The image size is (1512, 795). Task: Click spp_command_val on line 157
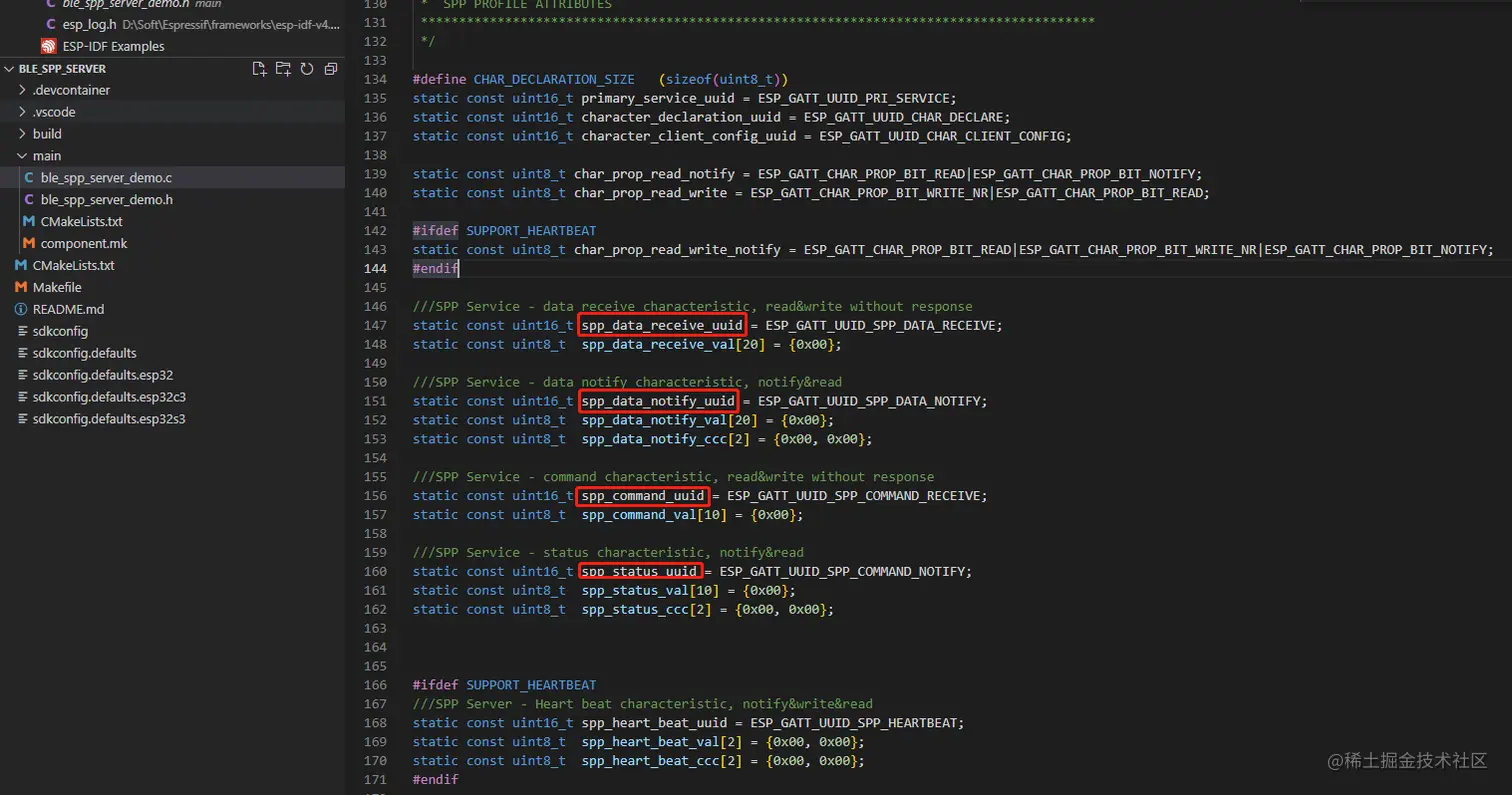point(638,515)
